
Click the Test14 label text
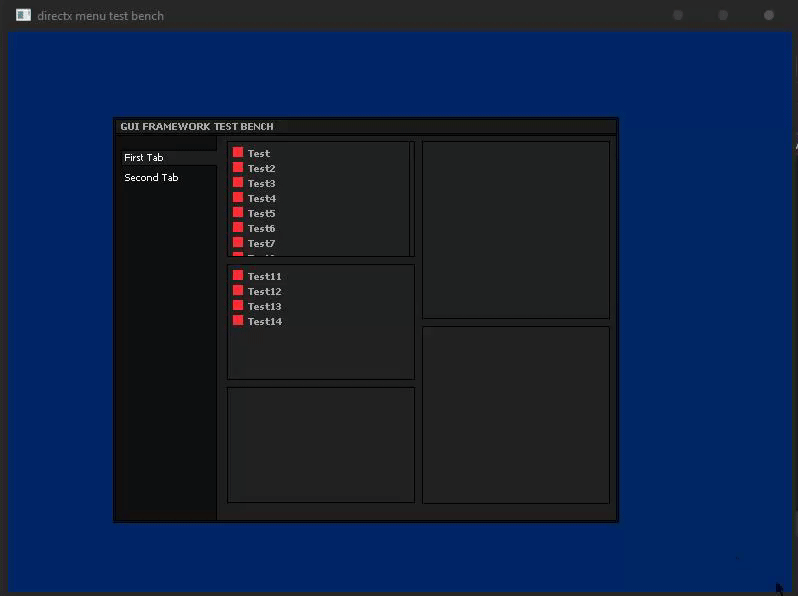tap(265, 322)
